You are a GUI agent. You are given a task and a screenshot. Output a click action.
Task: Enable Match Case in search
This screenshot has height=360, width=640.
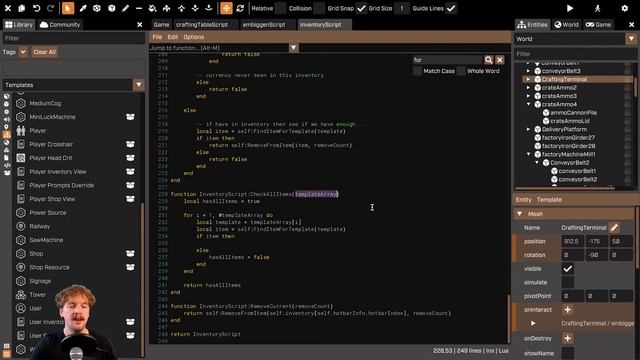click(x=417, y=71)
